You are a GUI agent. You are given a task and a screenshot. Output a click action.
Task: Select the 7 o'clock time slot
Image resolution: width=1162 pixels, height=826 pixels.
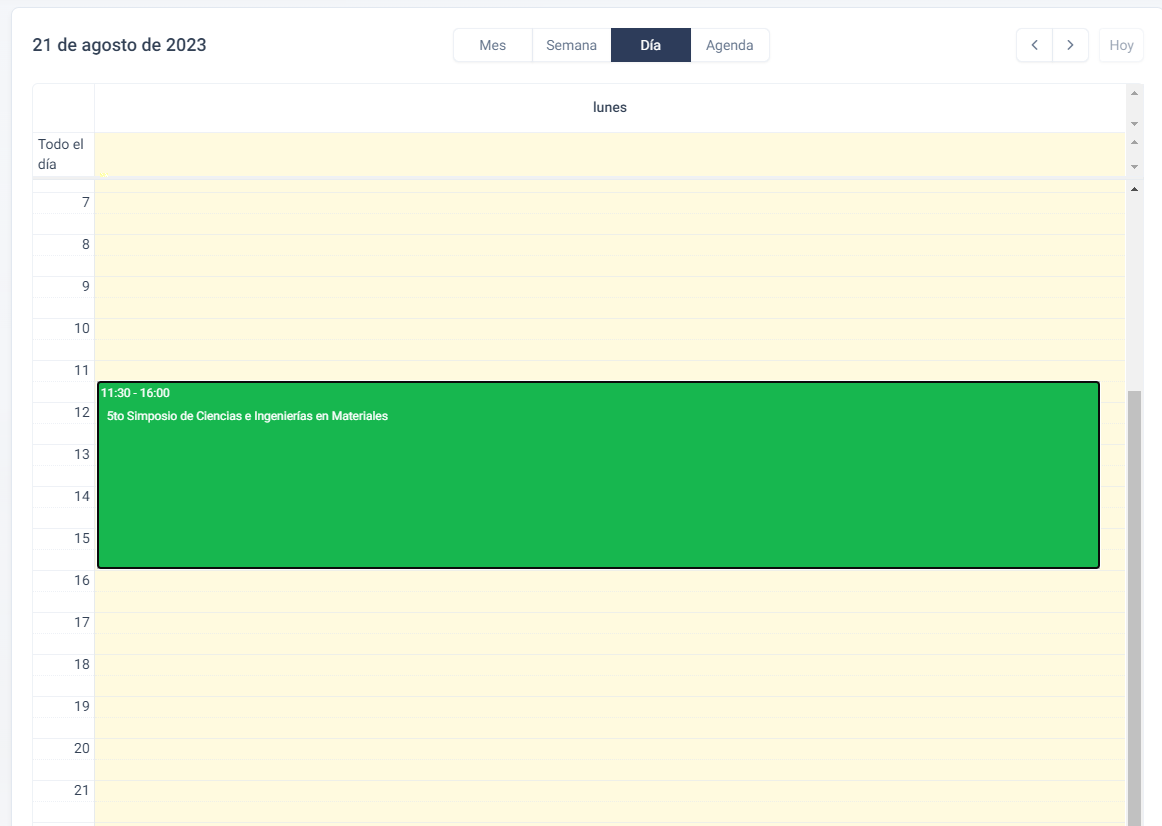(x=609, y=203)
